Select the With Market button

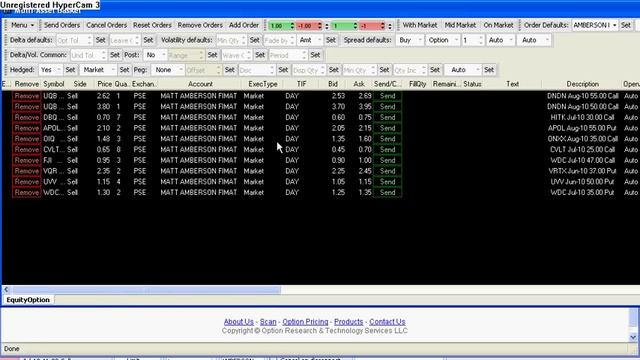tap(420, 25)
